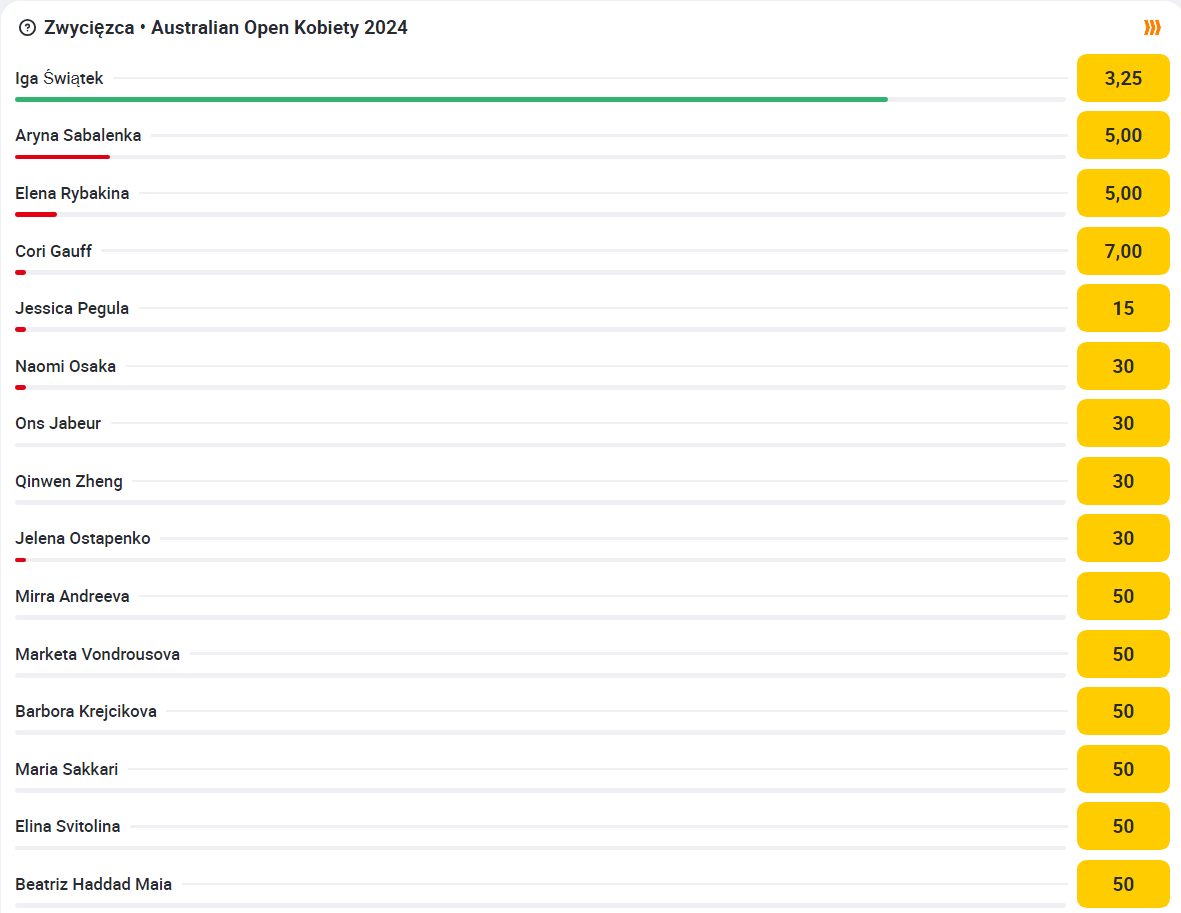Click the name Cori Gauff
The height and width of the screenshot is (913, 1181).
click(53, 251)
